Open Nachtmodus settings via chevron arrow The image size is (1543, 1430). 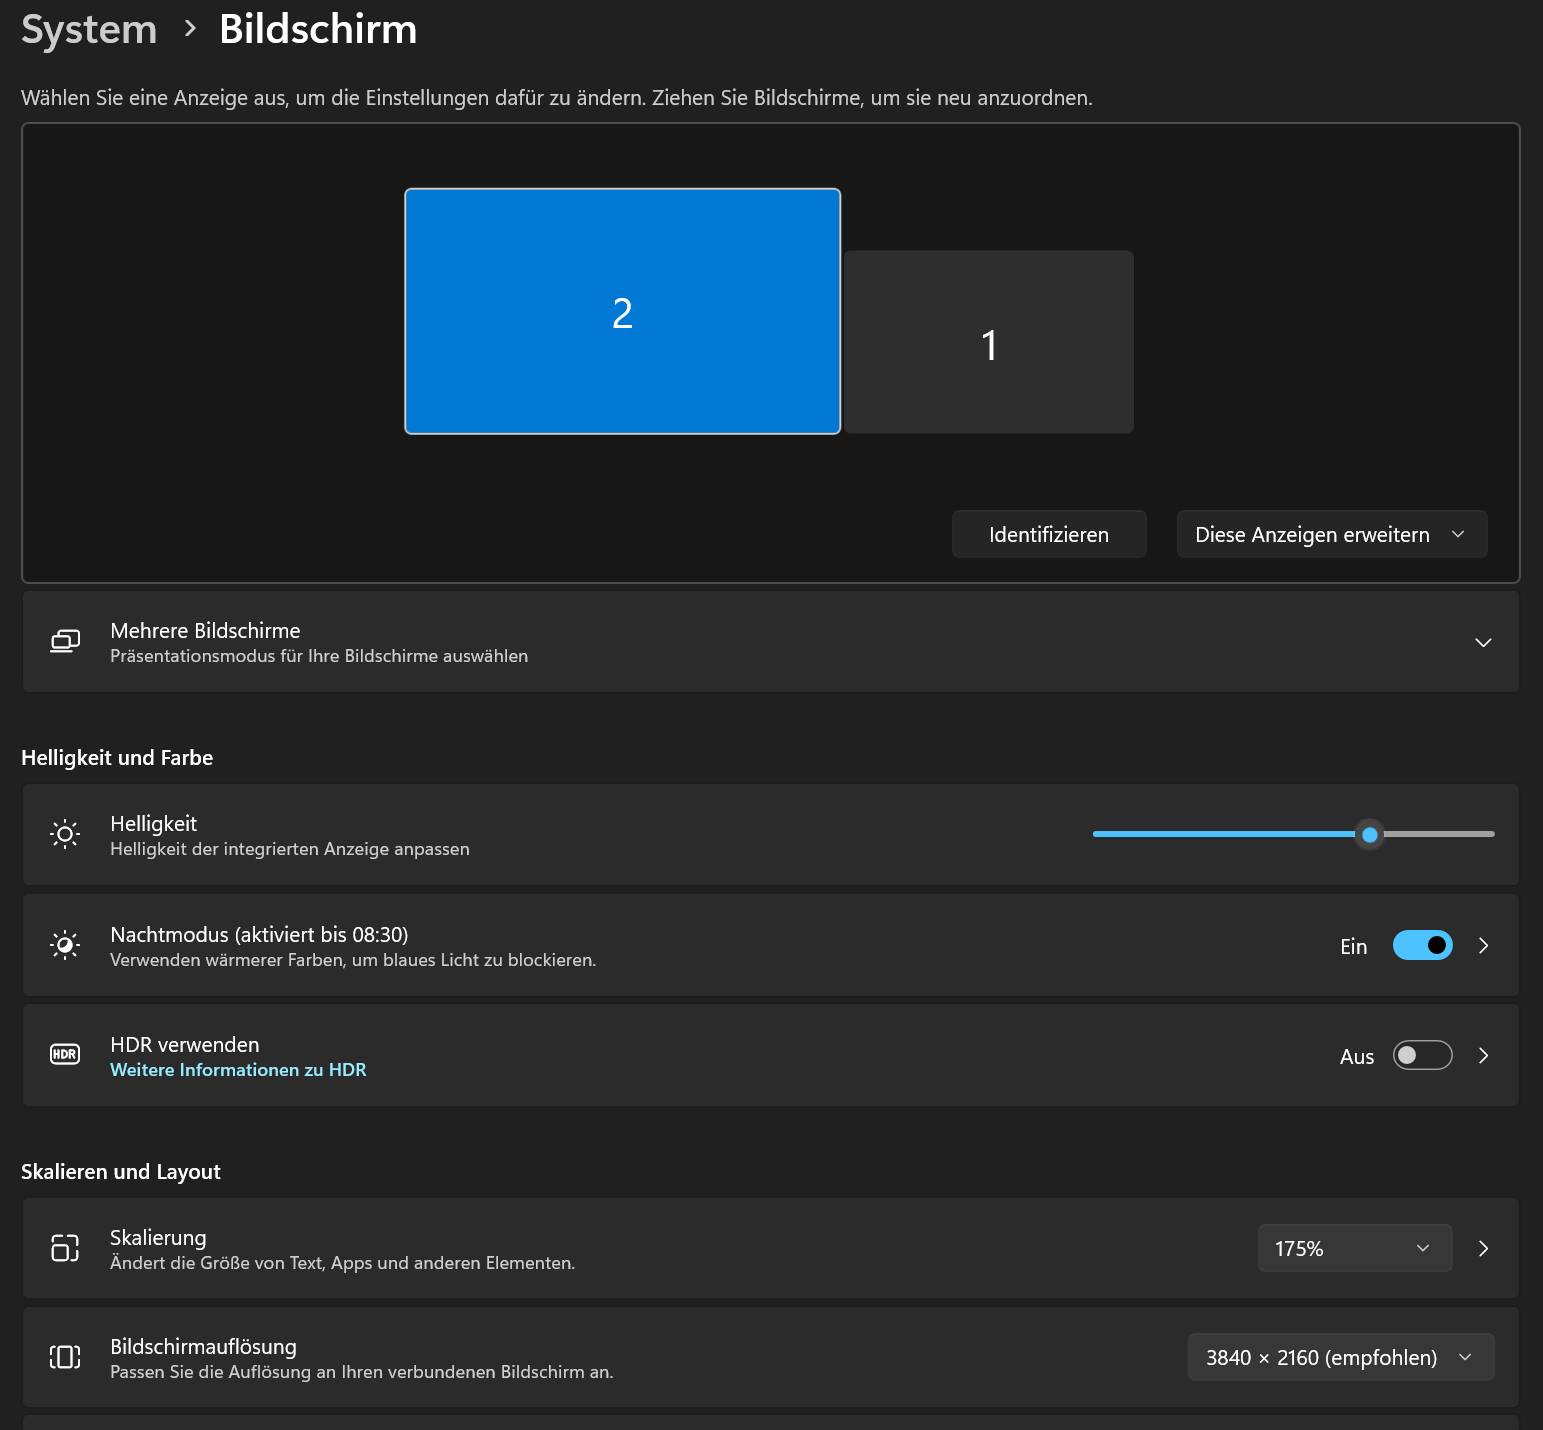tap(1483, 945)
